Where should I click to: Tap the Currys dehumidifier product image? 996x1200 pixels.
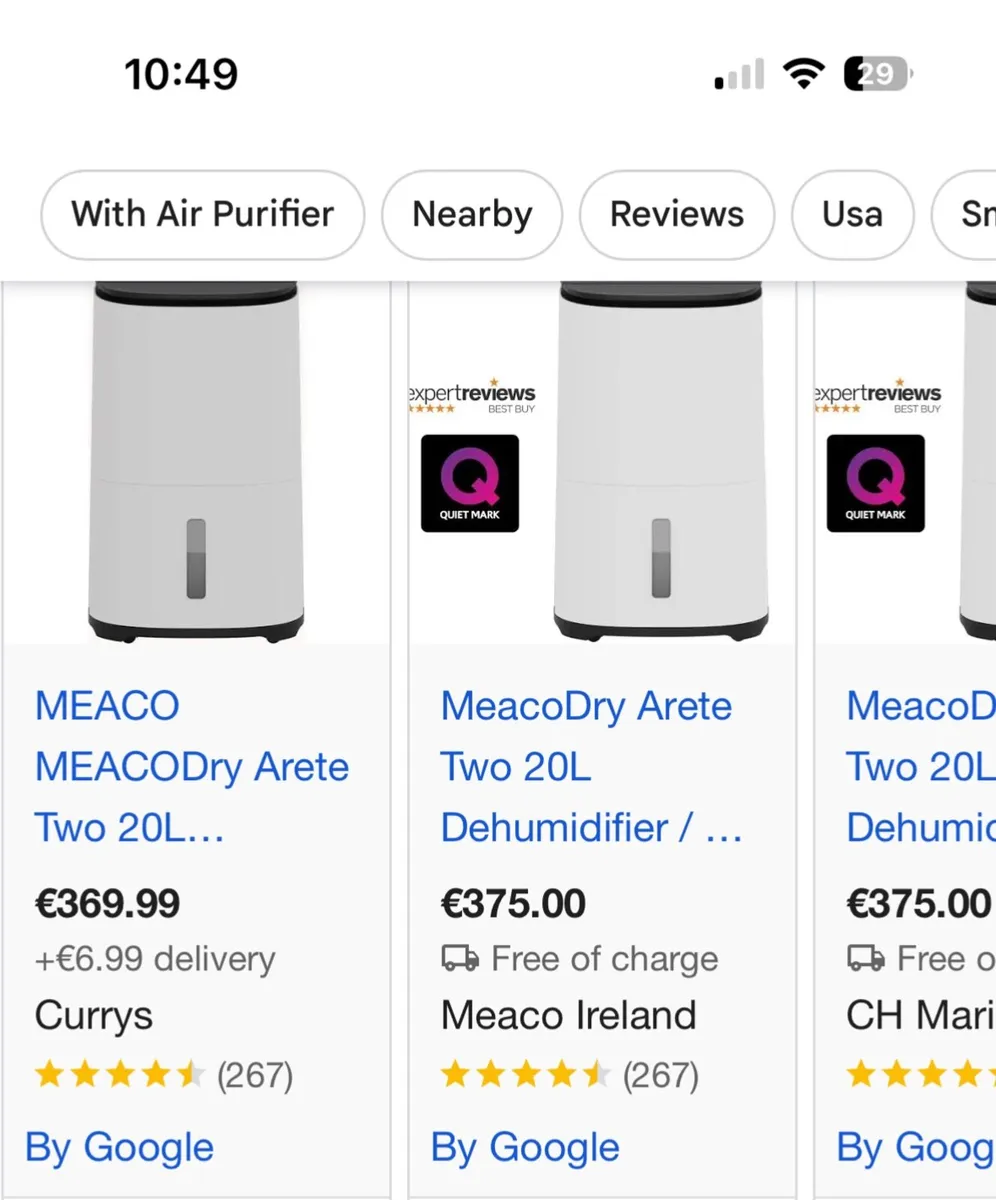click(196, 460)
